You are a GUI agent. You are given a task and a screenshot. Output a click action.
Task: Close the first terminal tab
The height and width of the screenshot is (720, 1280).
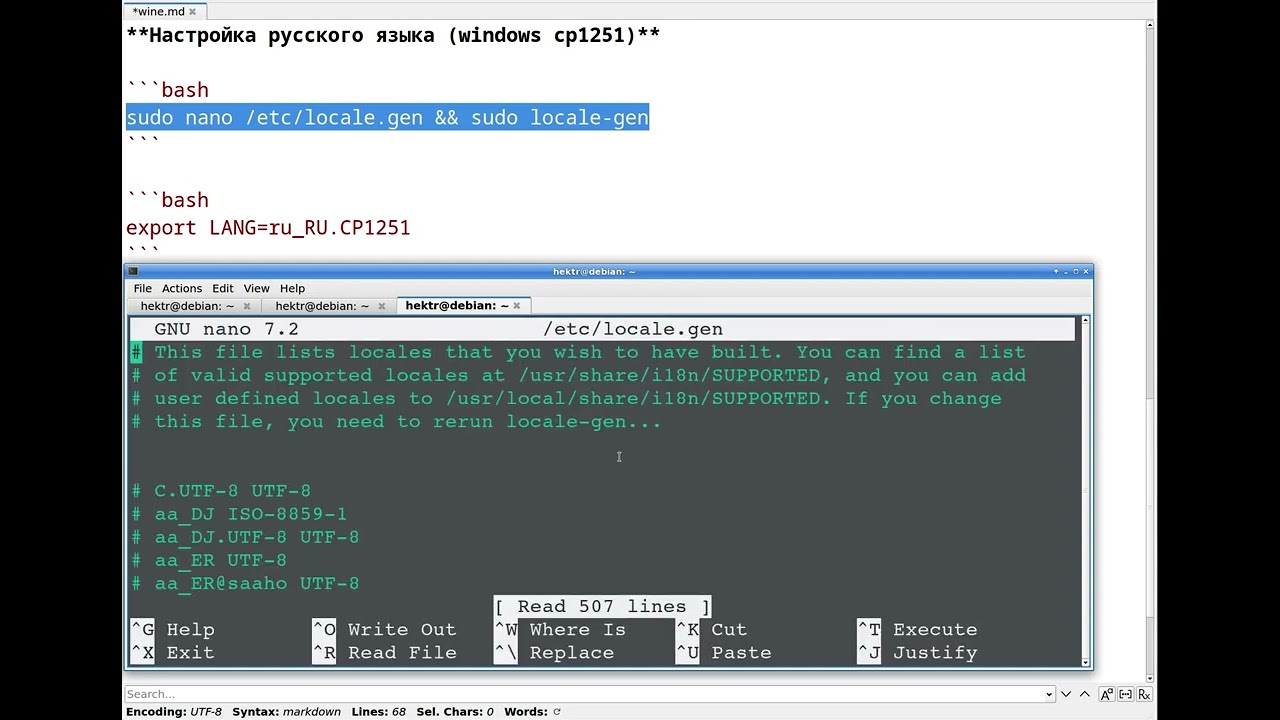[x=246, y=306]
